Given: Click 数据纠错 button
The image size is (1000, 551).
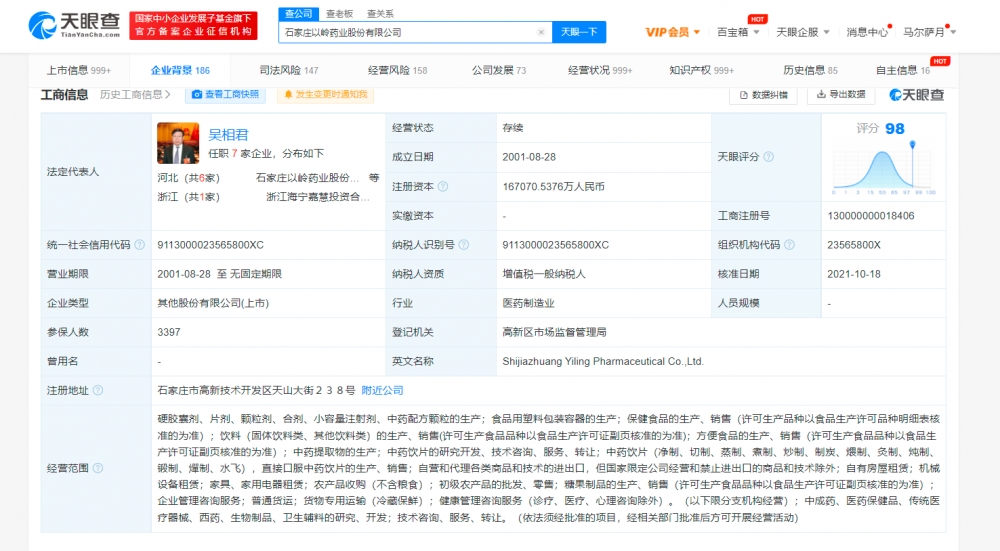Looking at the screenshot, I should [x=763, y=95].
